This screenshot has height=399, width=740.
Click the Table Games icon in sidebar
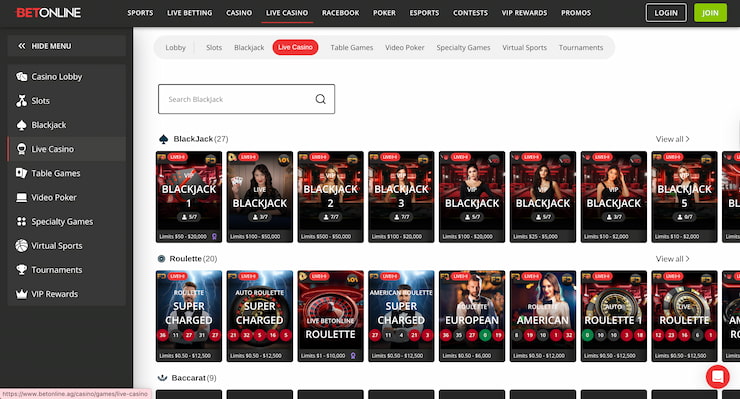21,173
